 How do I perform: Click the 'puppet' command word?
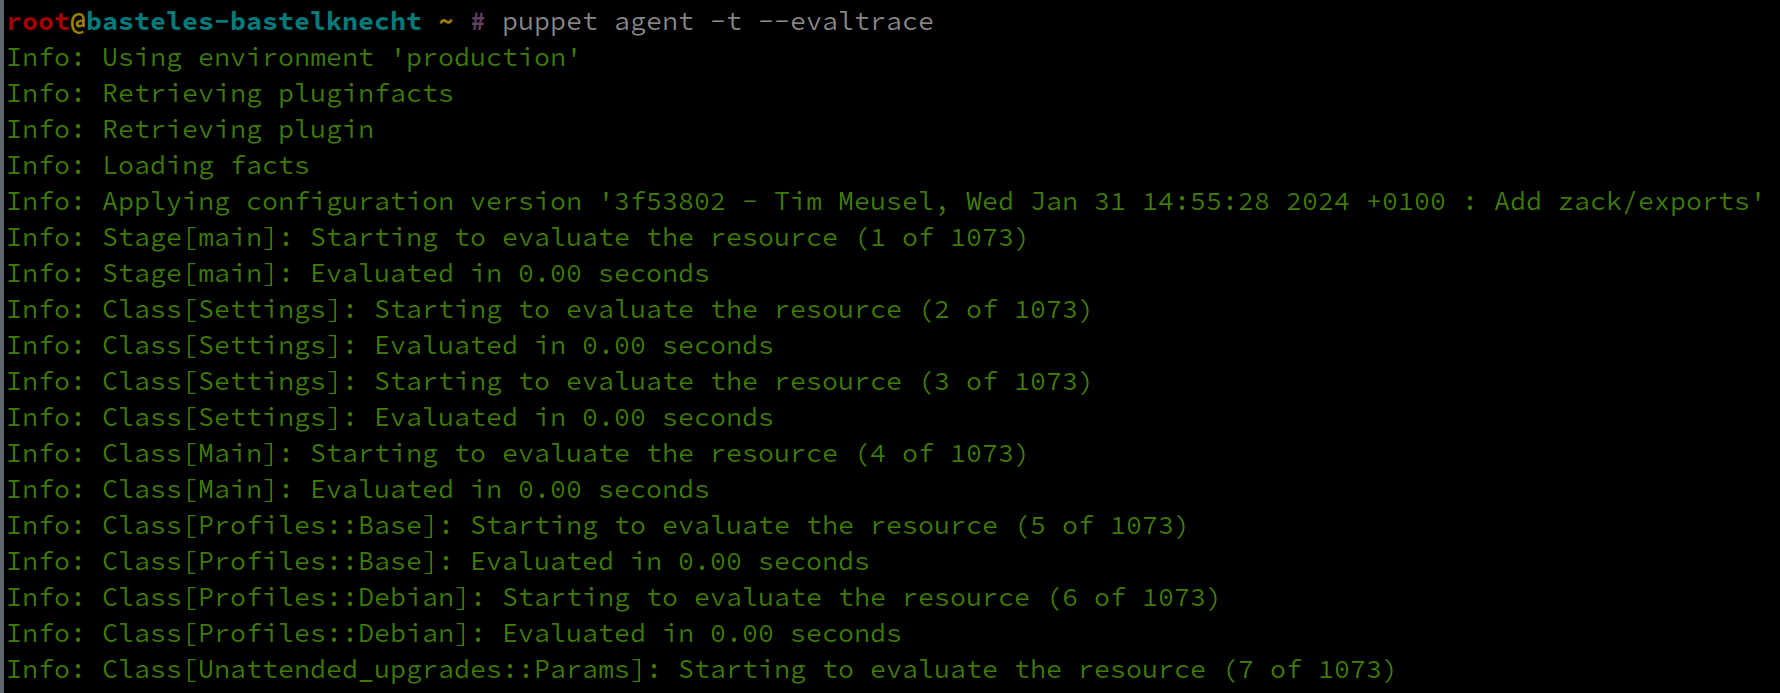[x=549, y=22]
